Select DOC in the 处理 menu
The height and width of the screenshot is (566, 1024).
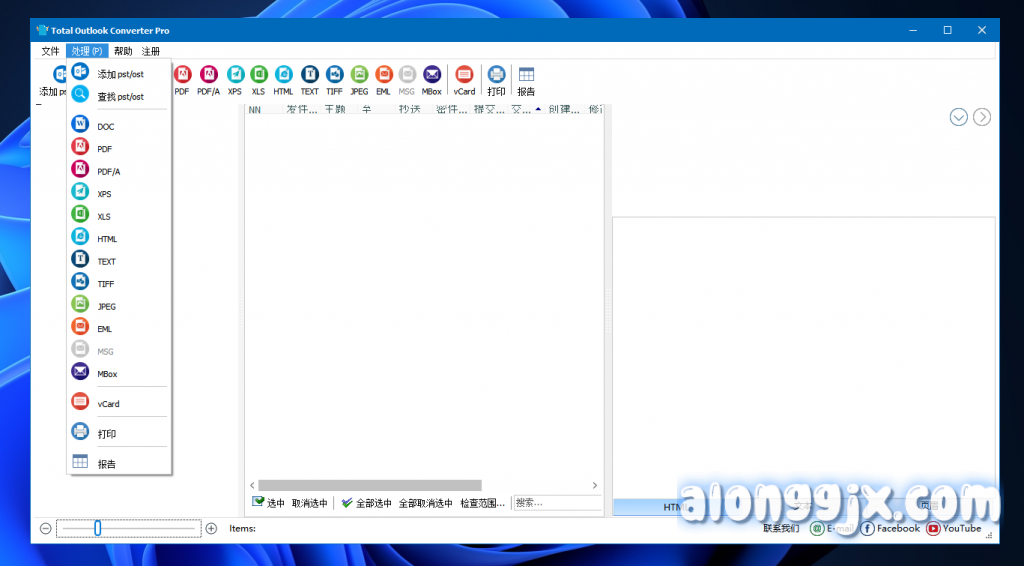[x=105, y=127]
